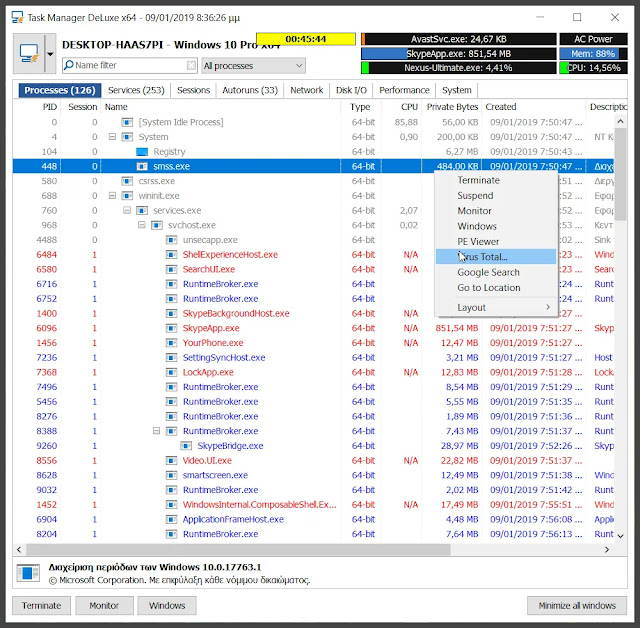640x628 pixels.
Task: Select Monitor in the context menu
Action: pyautogui.click(x=496, y=211)
